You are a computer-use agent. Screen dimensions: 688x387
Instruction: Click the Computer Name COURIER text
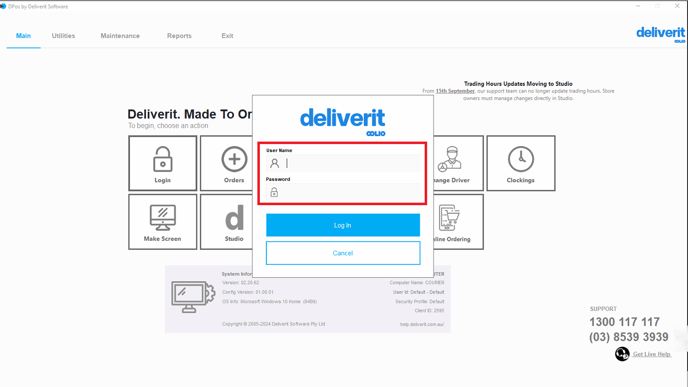pyautogui.click(x=417, y=283)
